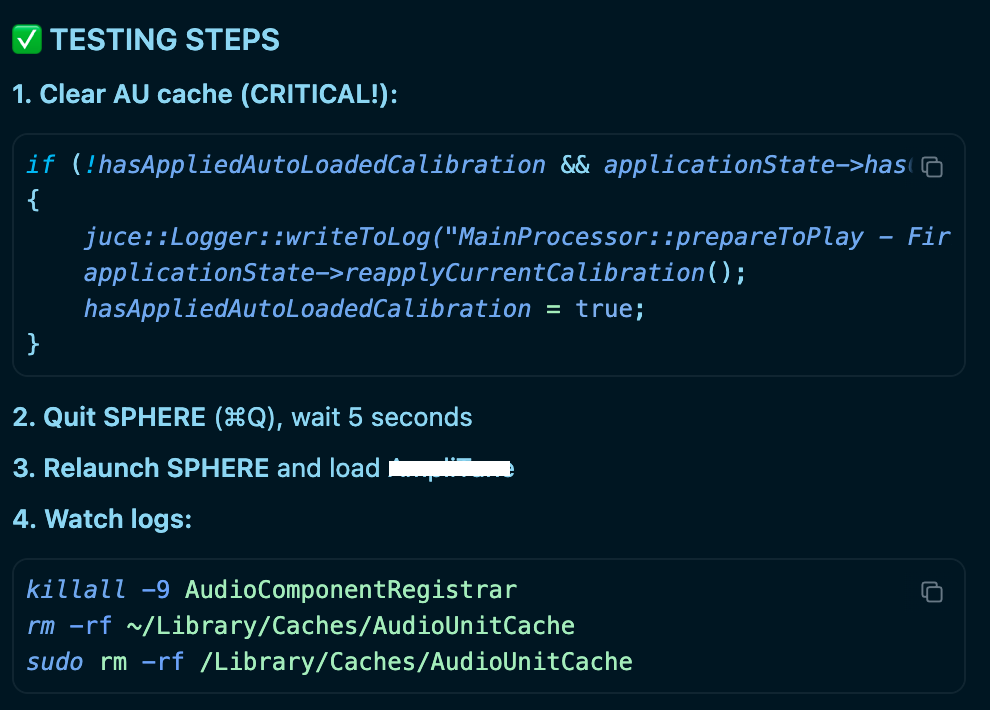Click step 1 Clear AU cache text

click(x=205, y=95)
